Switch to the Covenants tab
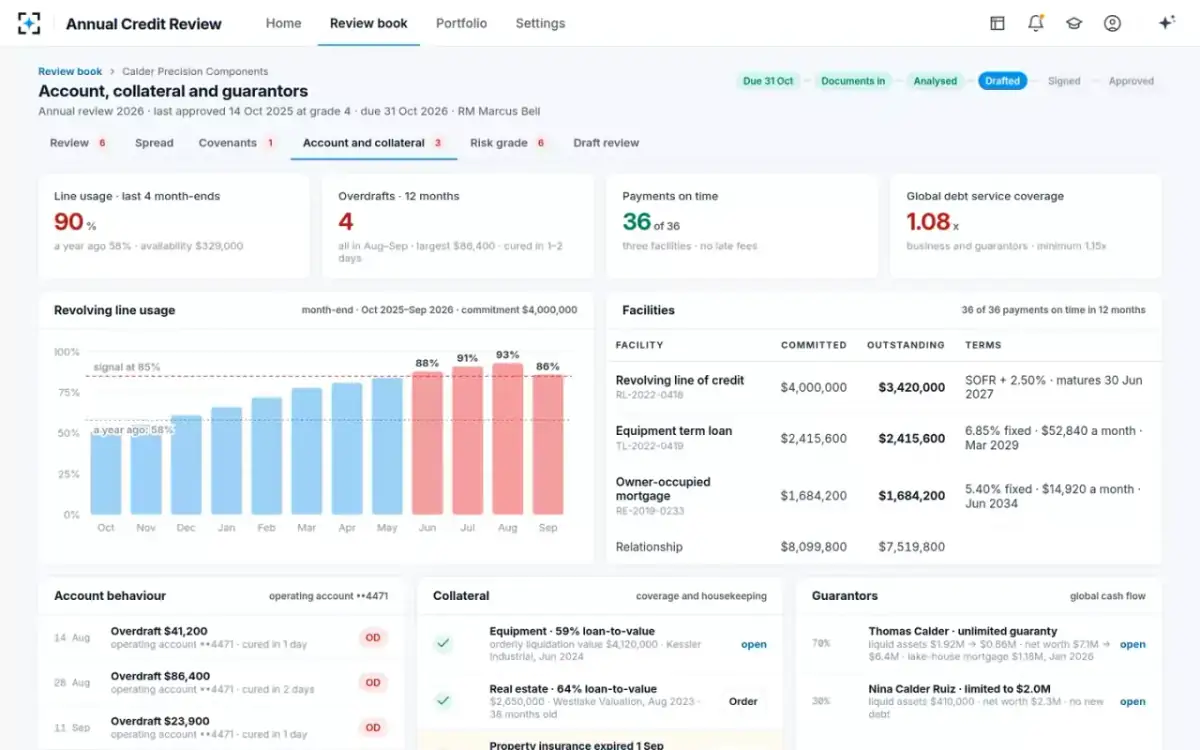The height and width of the screenshot is (750, 1200). pos(237,143)
